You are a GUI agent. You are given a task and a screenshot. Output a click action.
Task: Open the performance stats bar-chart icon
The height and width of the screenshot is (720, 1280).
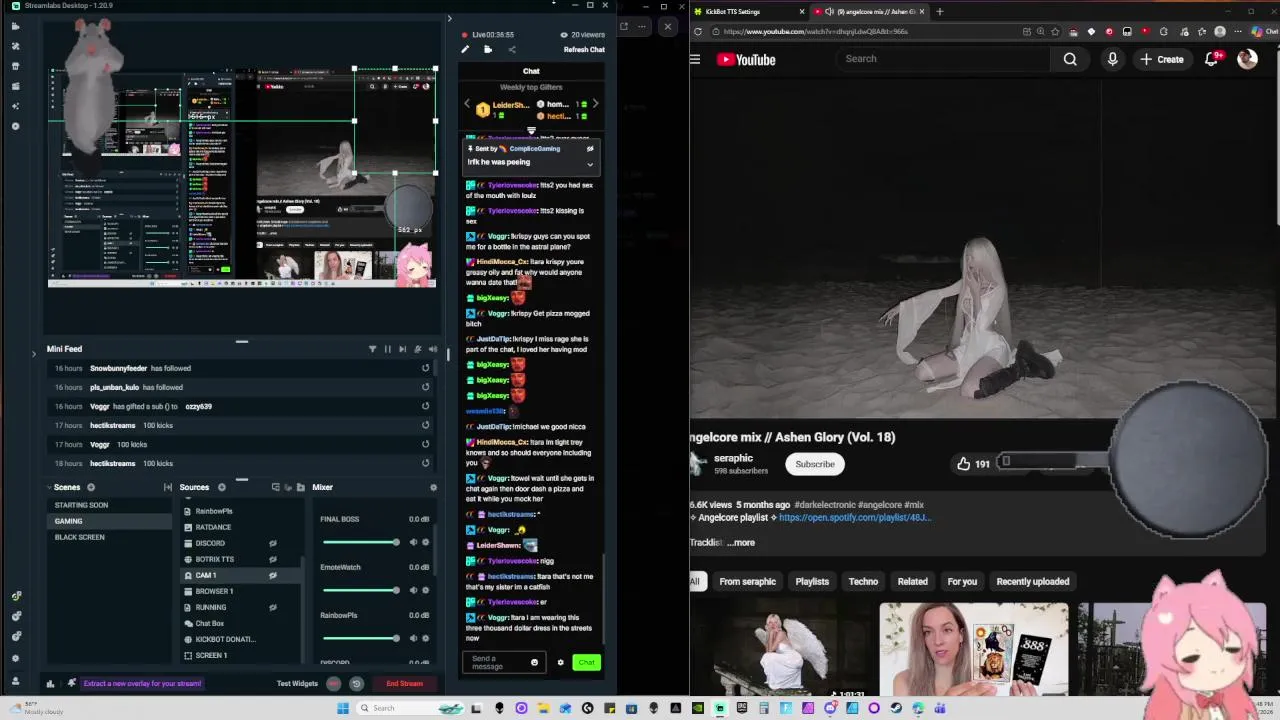click(50, 684)
